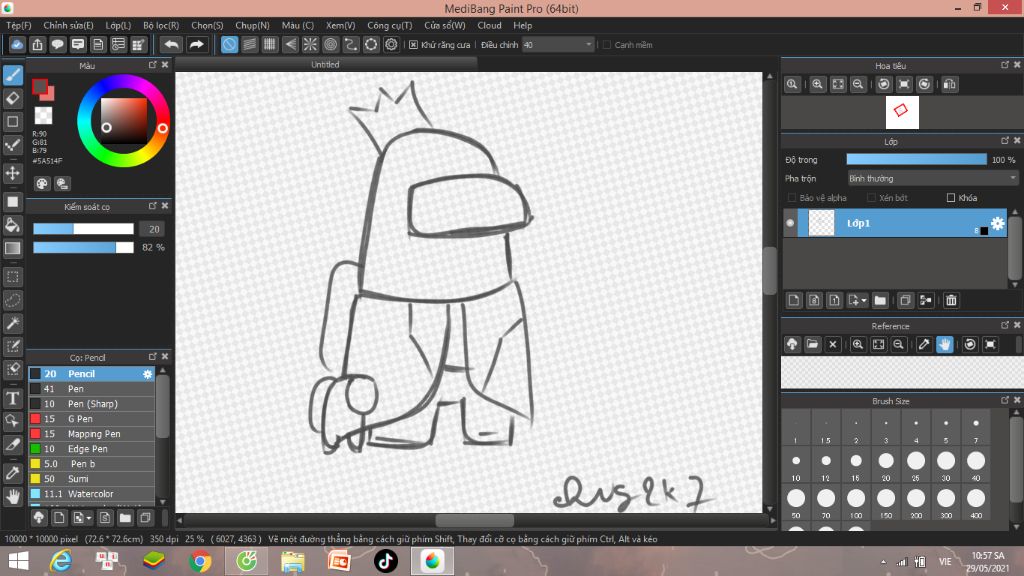Viewport: 1024px width, 576px height.
Task: Adjust the brush size slider
Action: [x=84, y=229]
